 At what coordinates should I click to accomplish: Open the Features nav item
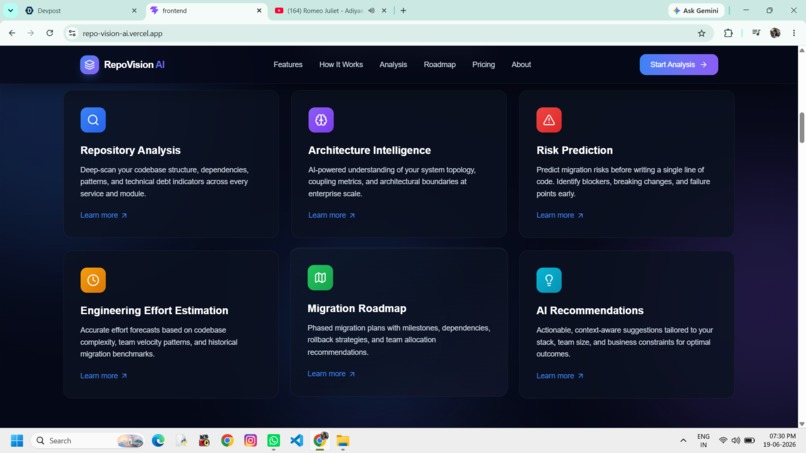pos(288,65)
